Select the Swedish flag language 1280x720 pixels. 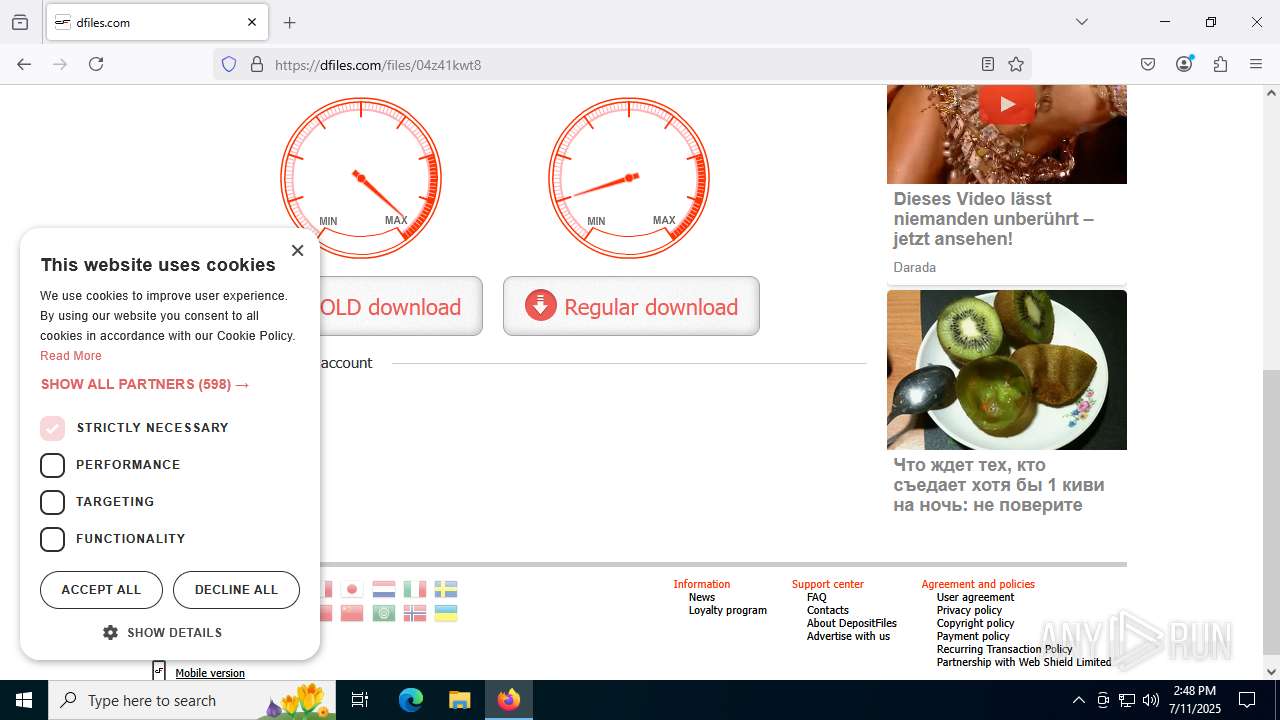pos(446,589)
